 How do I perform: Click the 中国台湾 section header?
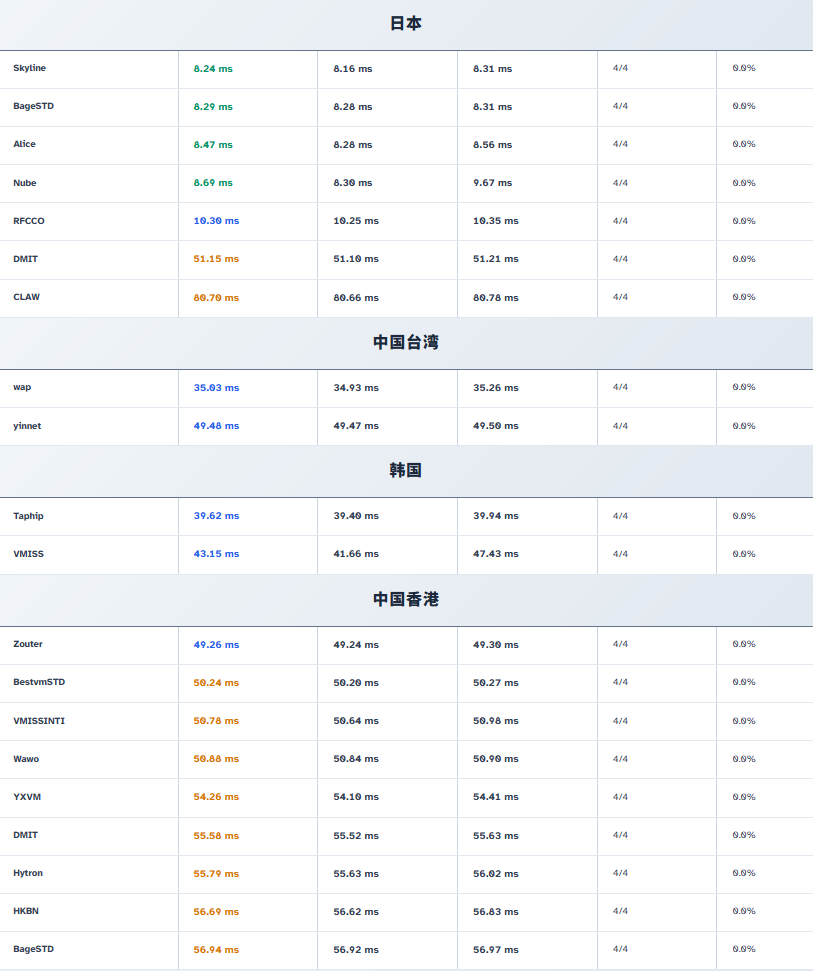coord(405,342)
